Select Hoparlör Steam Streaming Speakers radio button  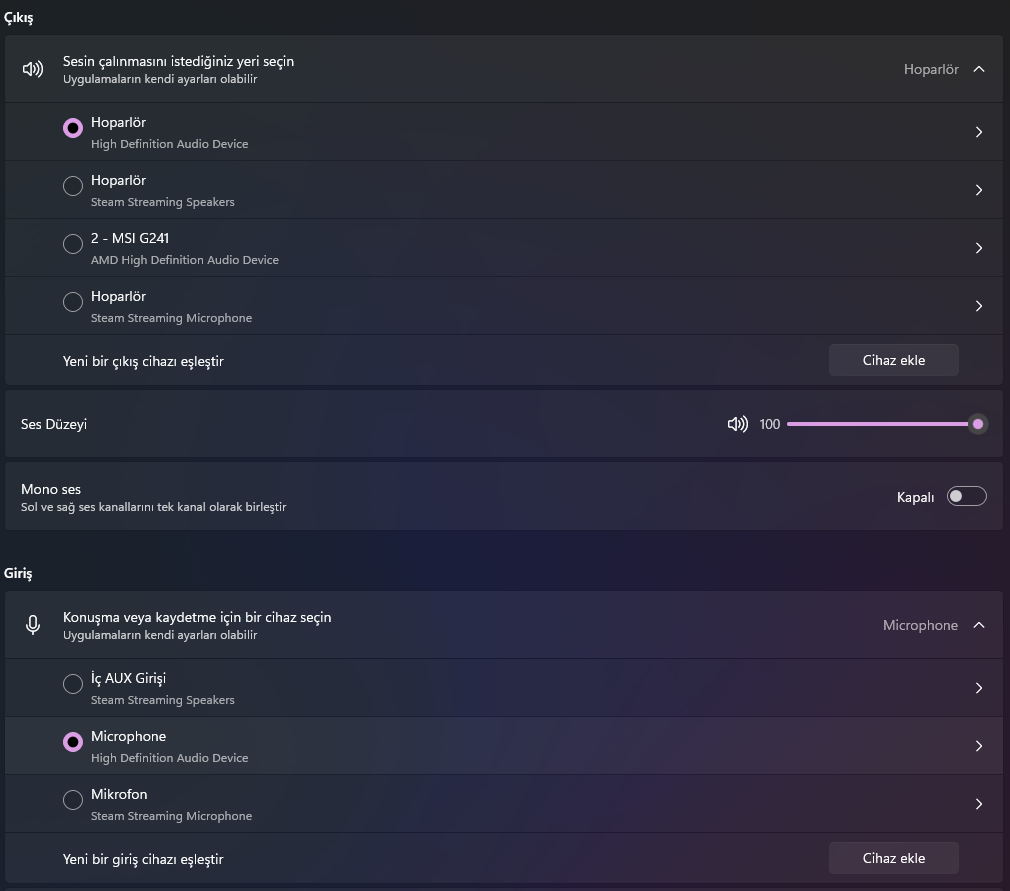coord(73,186)
